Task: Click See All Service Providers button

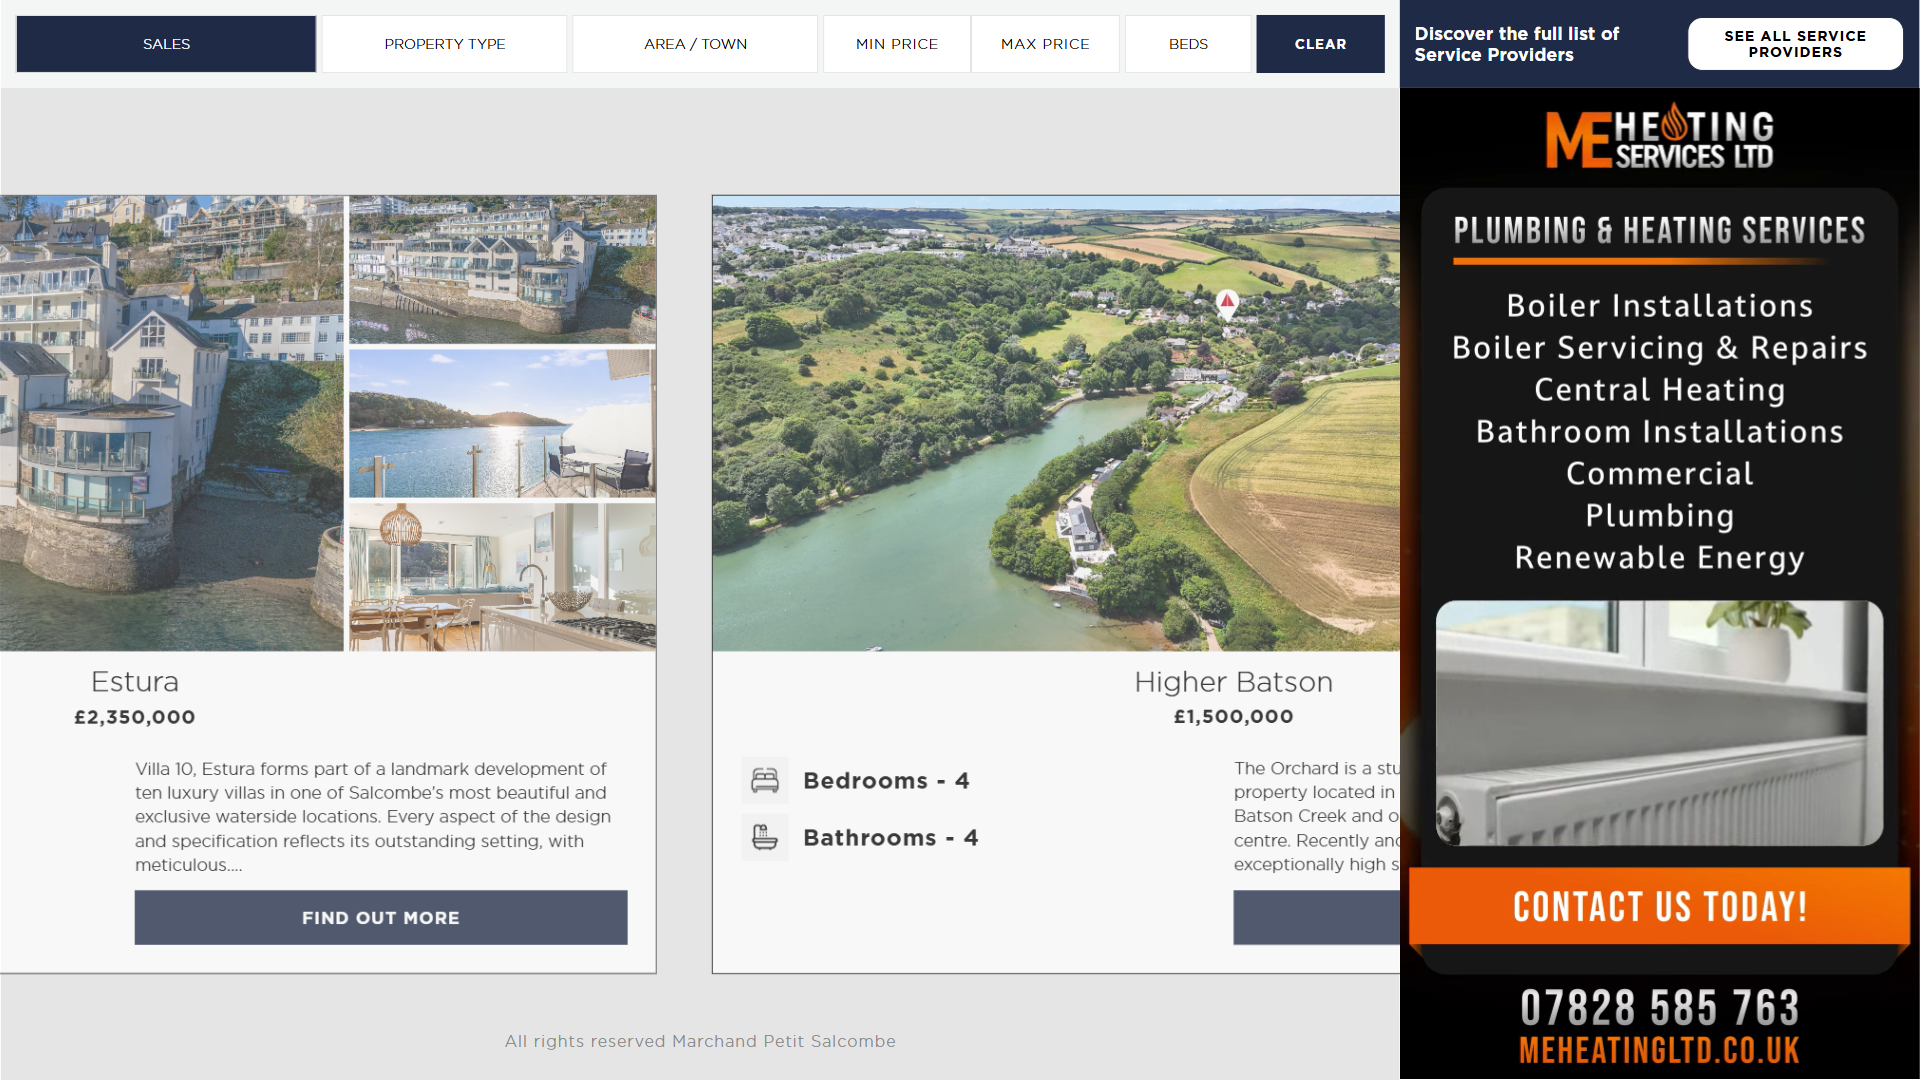Action: click(x=1794, y=44)
